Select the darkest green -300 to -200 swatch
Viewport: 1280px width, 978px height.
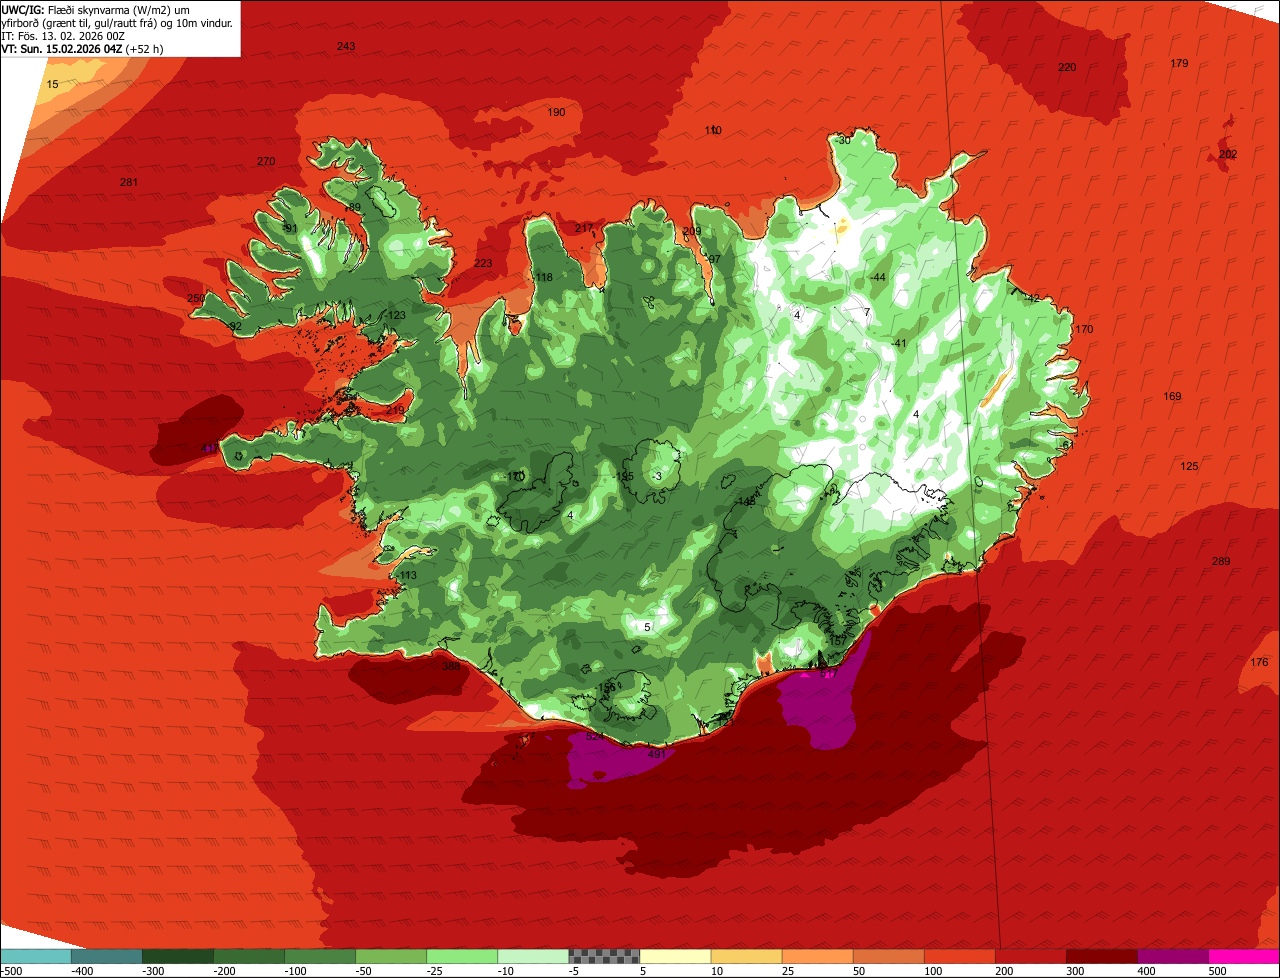click(177, 956)
